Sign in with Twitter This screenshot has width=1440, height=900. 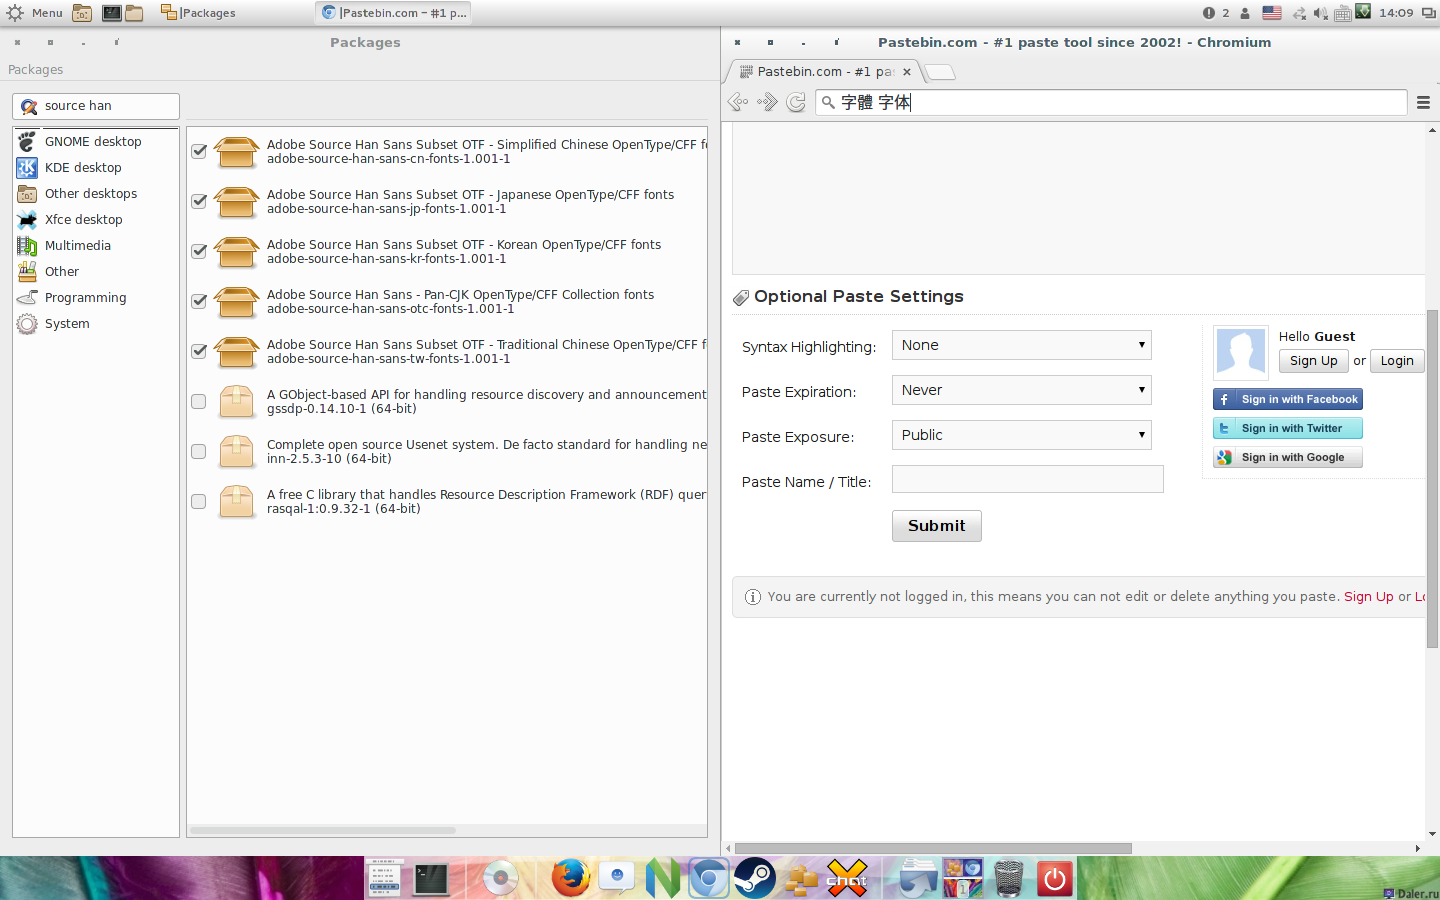[1288, 428]
